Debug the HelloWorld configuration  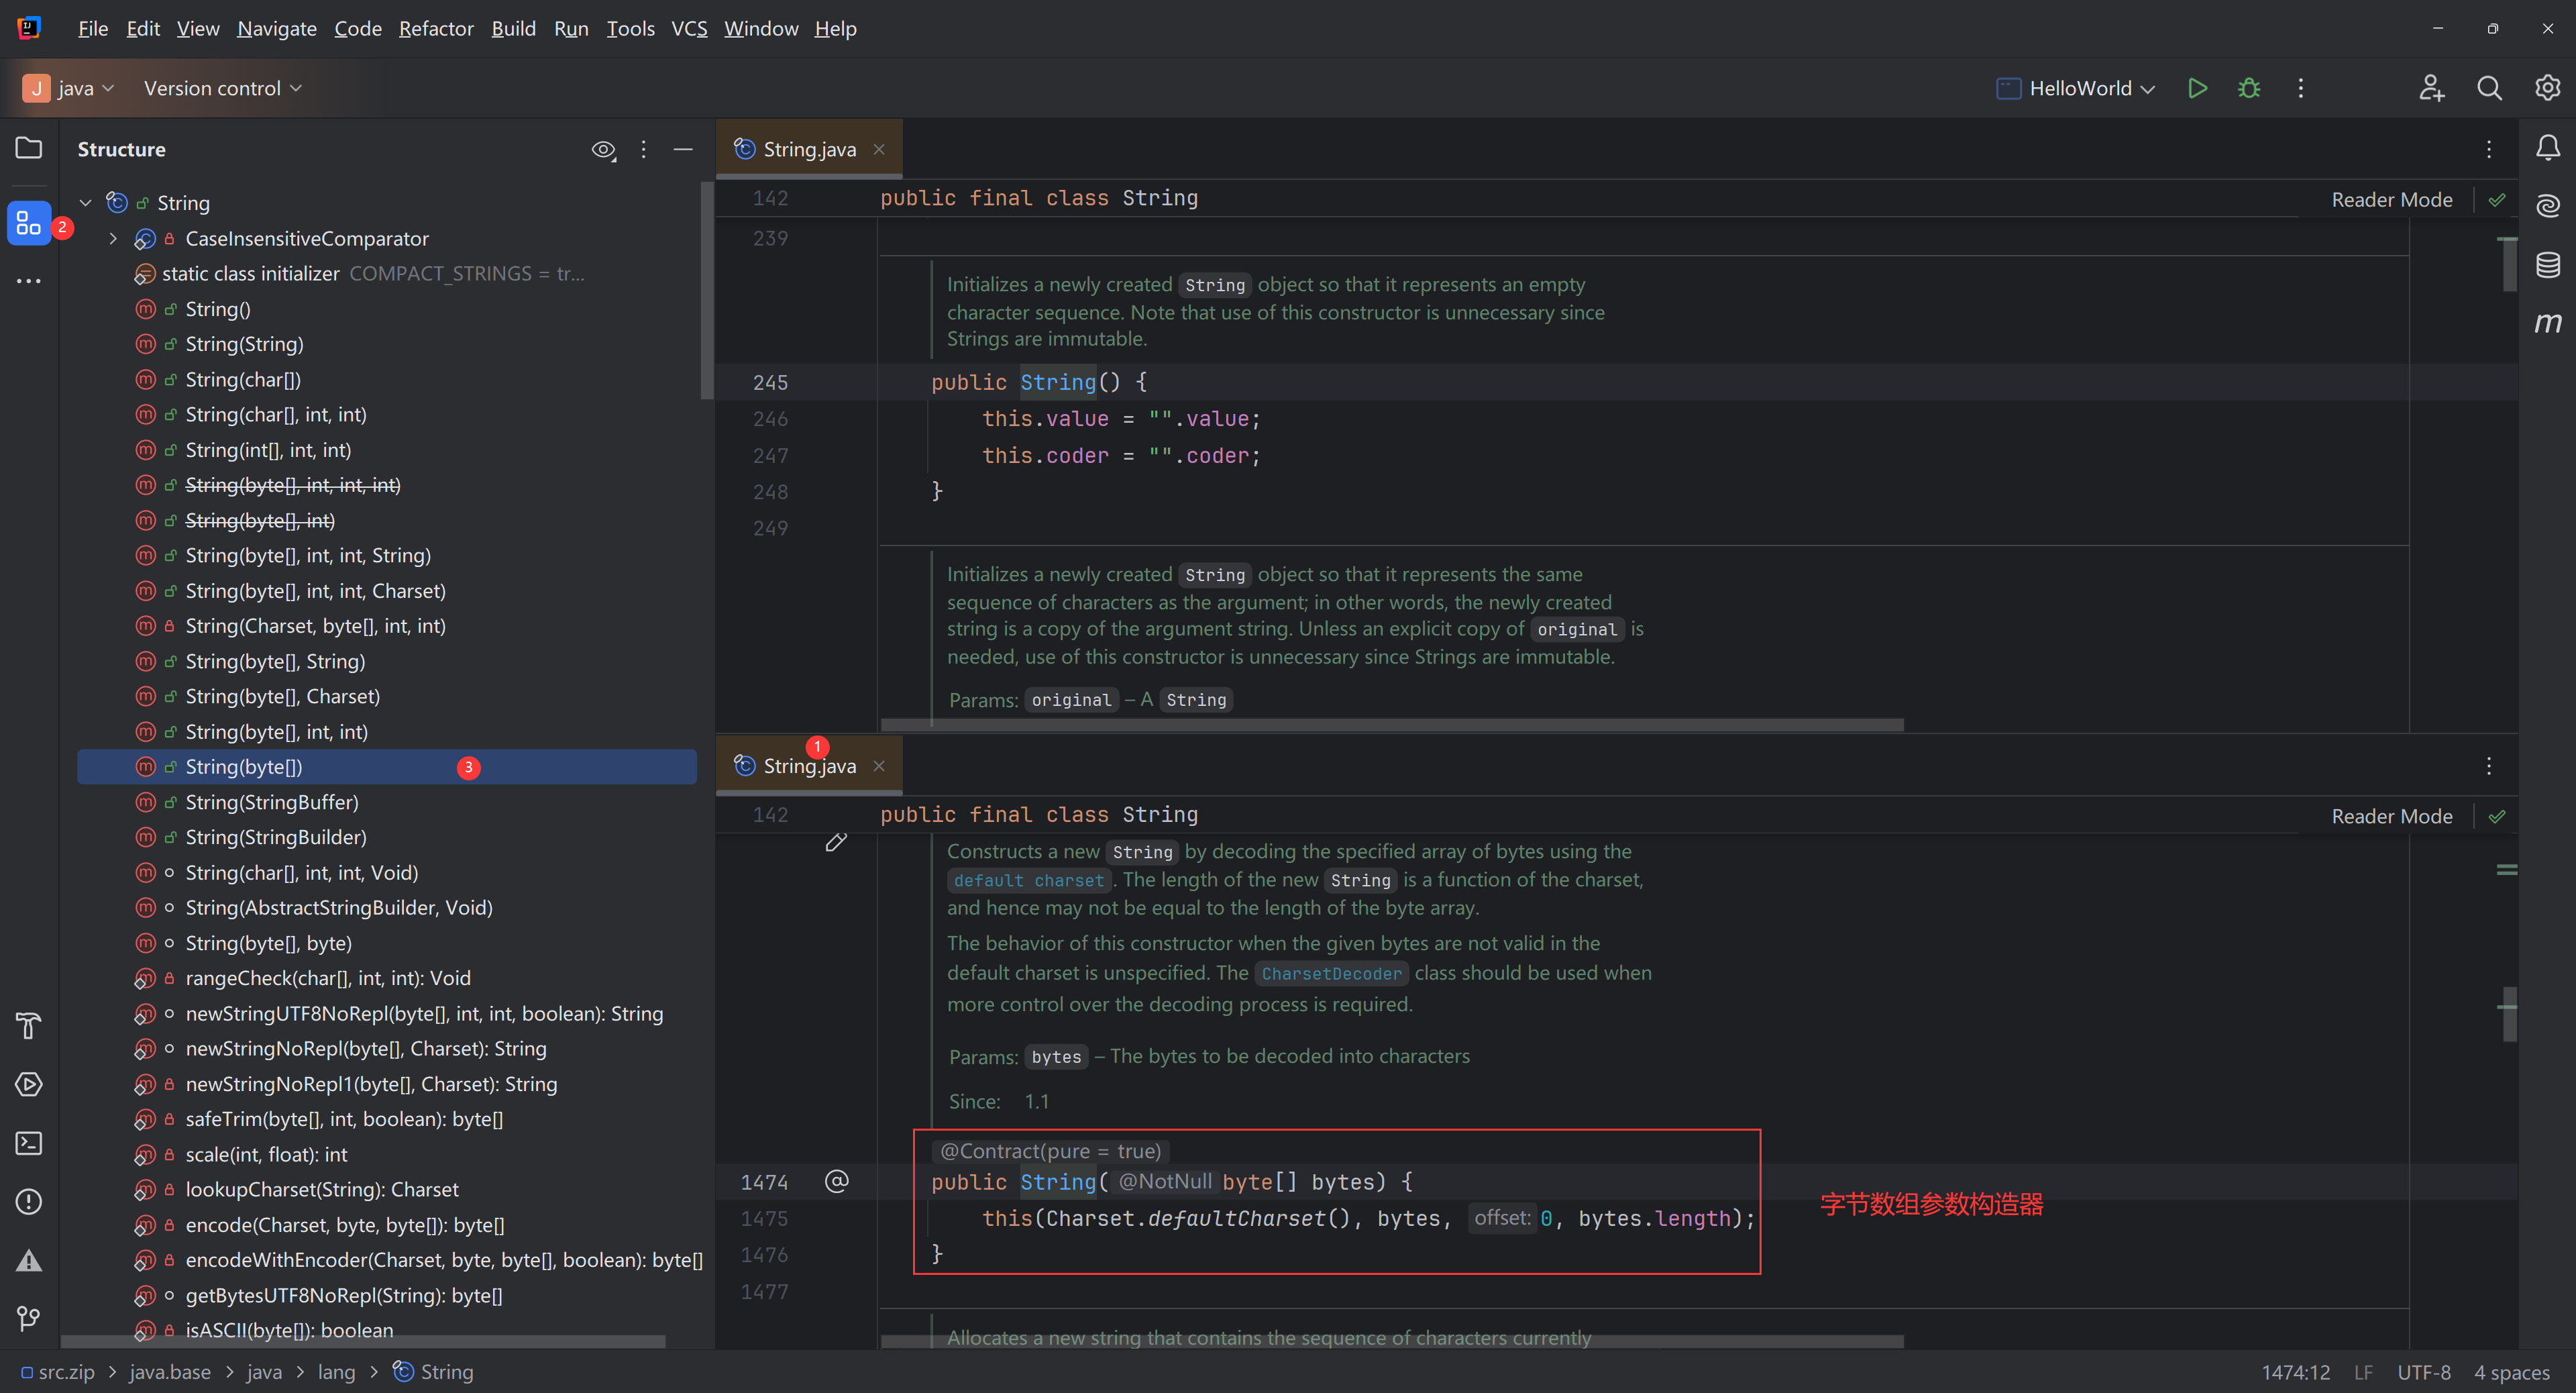[x=2249, y=88]
